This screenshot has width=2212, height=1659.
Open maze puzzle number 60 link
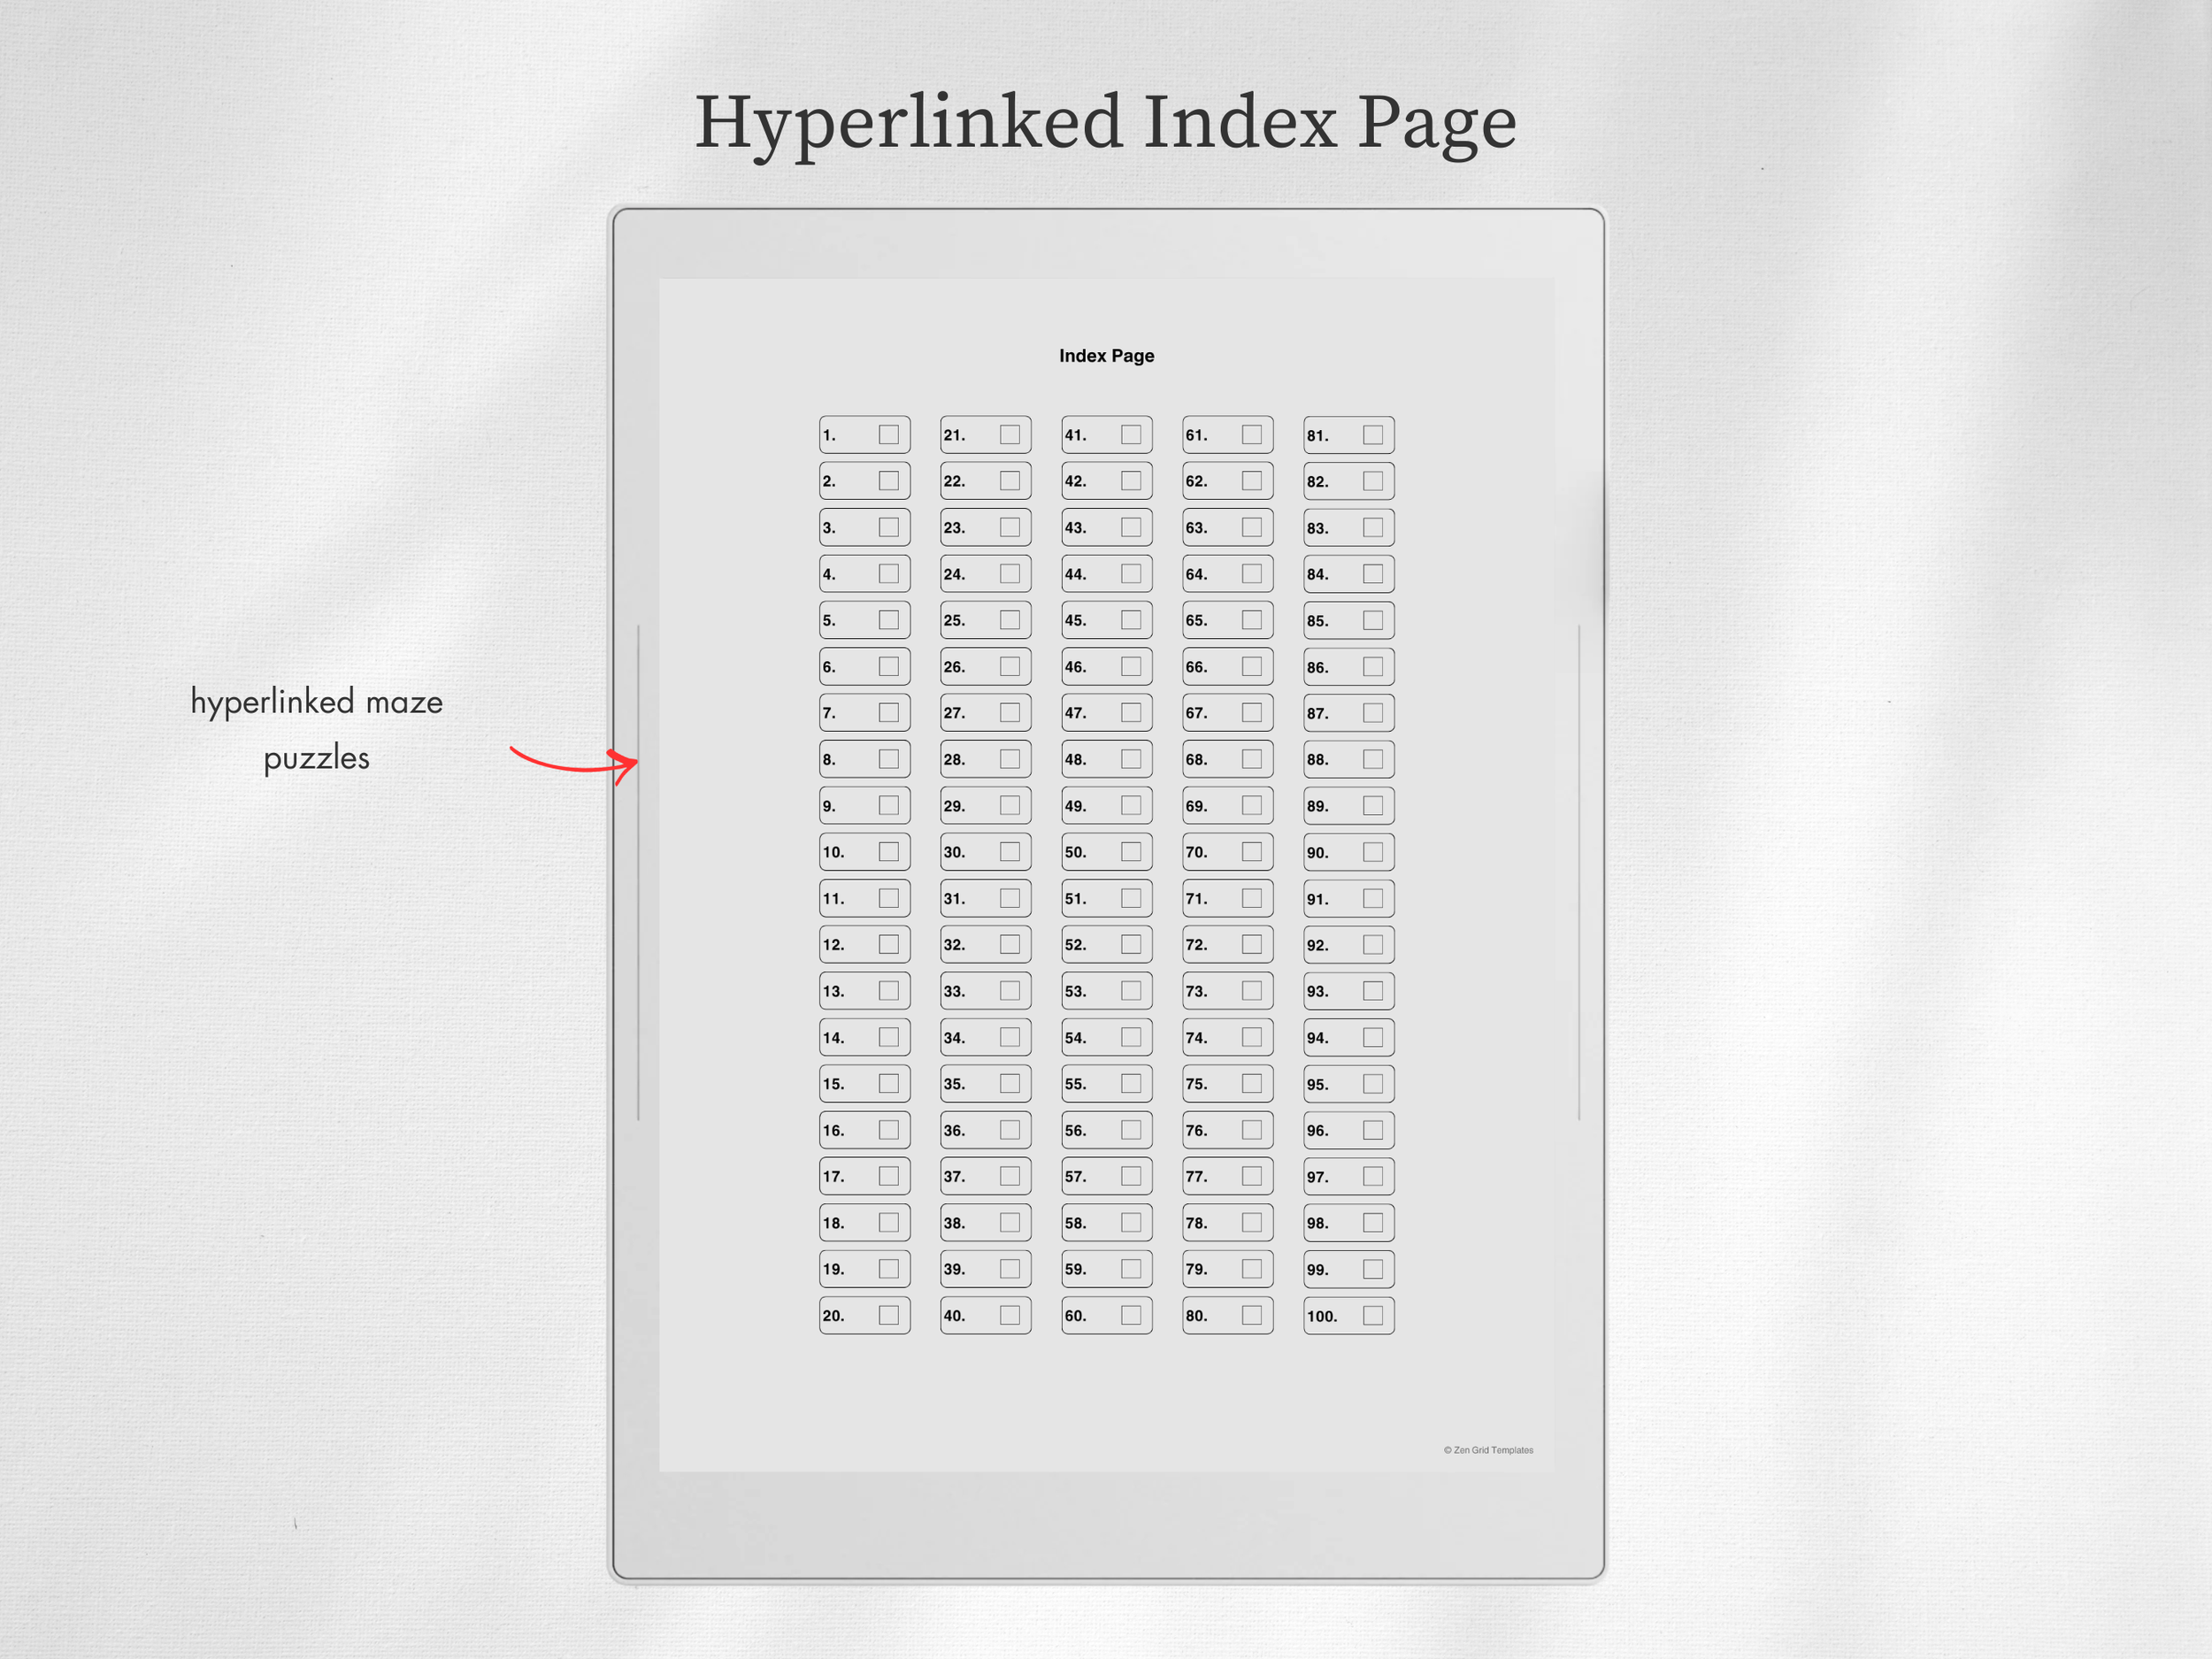point(1075,1316)
